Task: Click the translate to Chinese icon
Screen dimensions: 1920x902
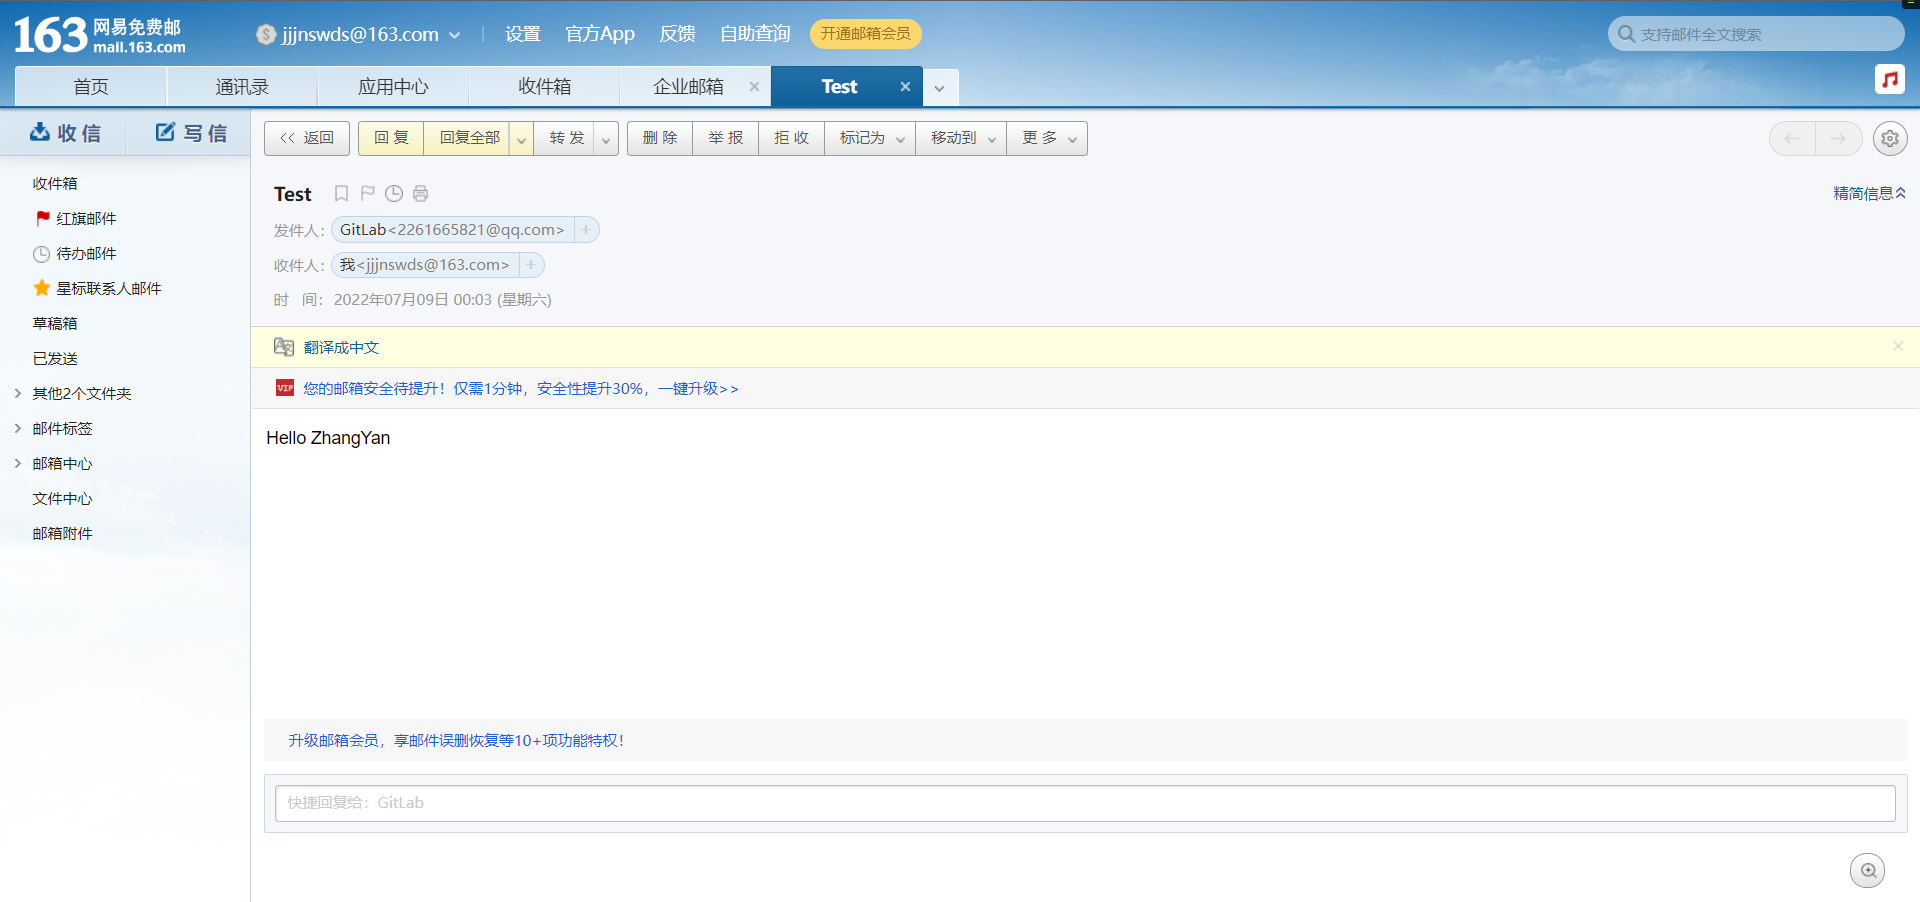Action: click(x=284, y=347)
